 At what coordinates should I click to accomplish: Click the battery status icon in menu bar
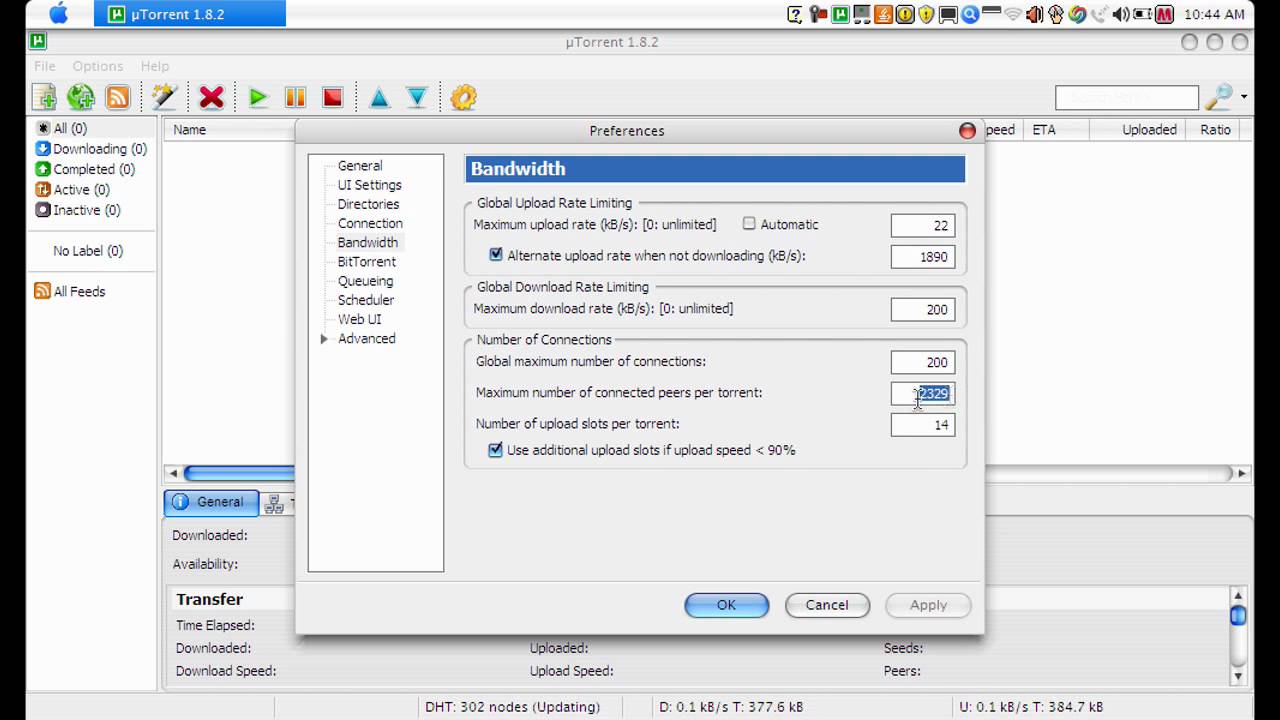[1142, 14]
